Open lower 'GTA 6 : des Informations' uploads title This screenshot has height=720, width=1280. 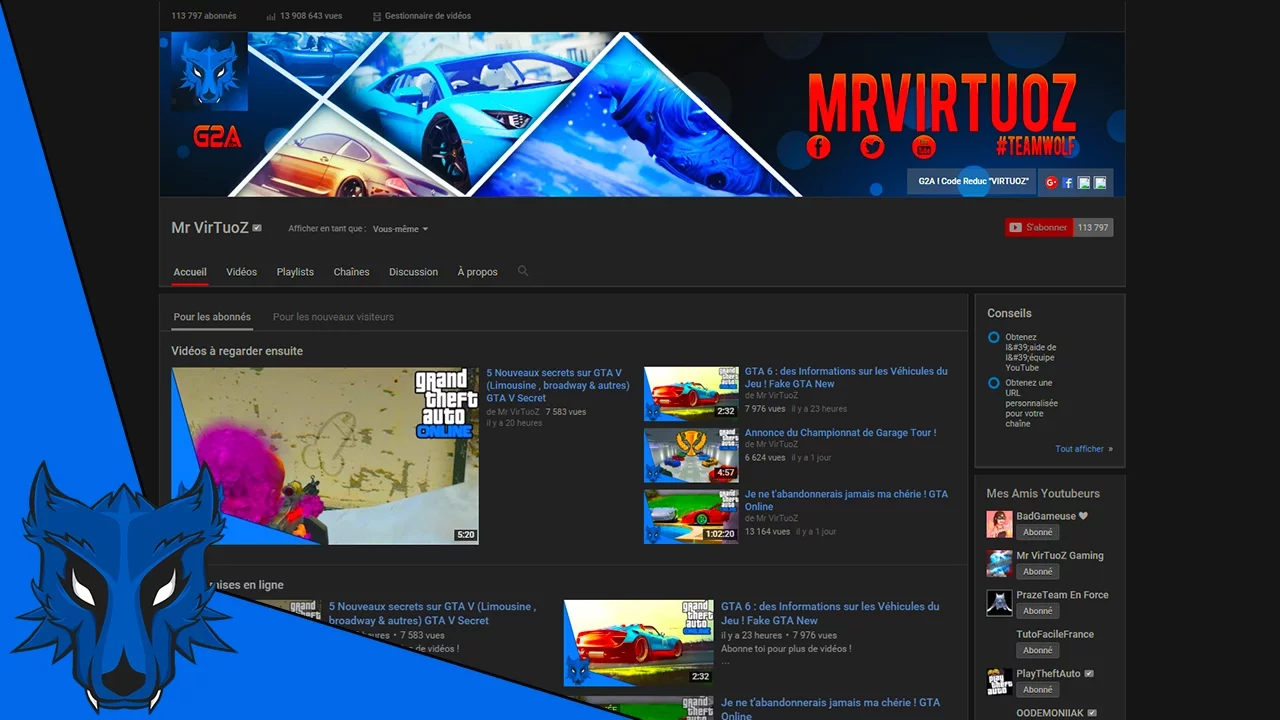pyautogui.click(x=830, y=613)
